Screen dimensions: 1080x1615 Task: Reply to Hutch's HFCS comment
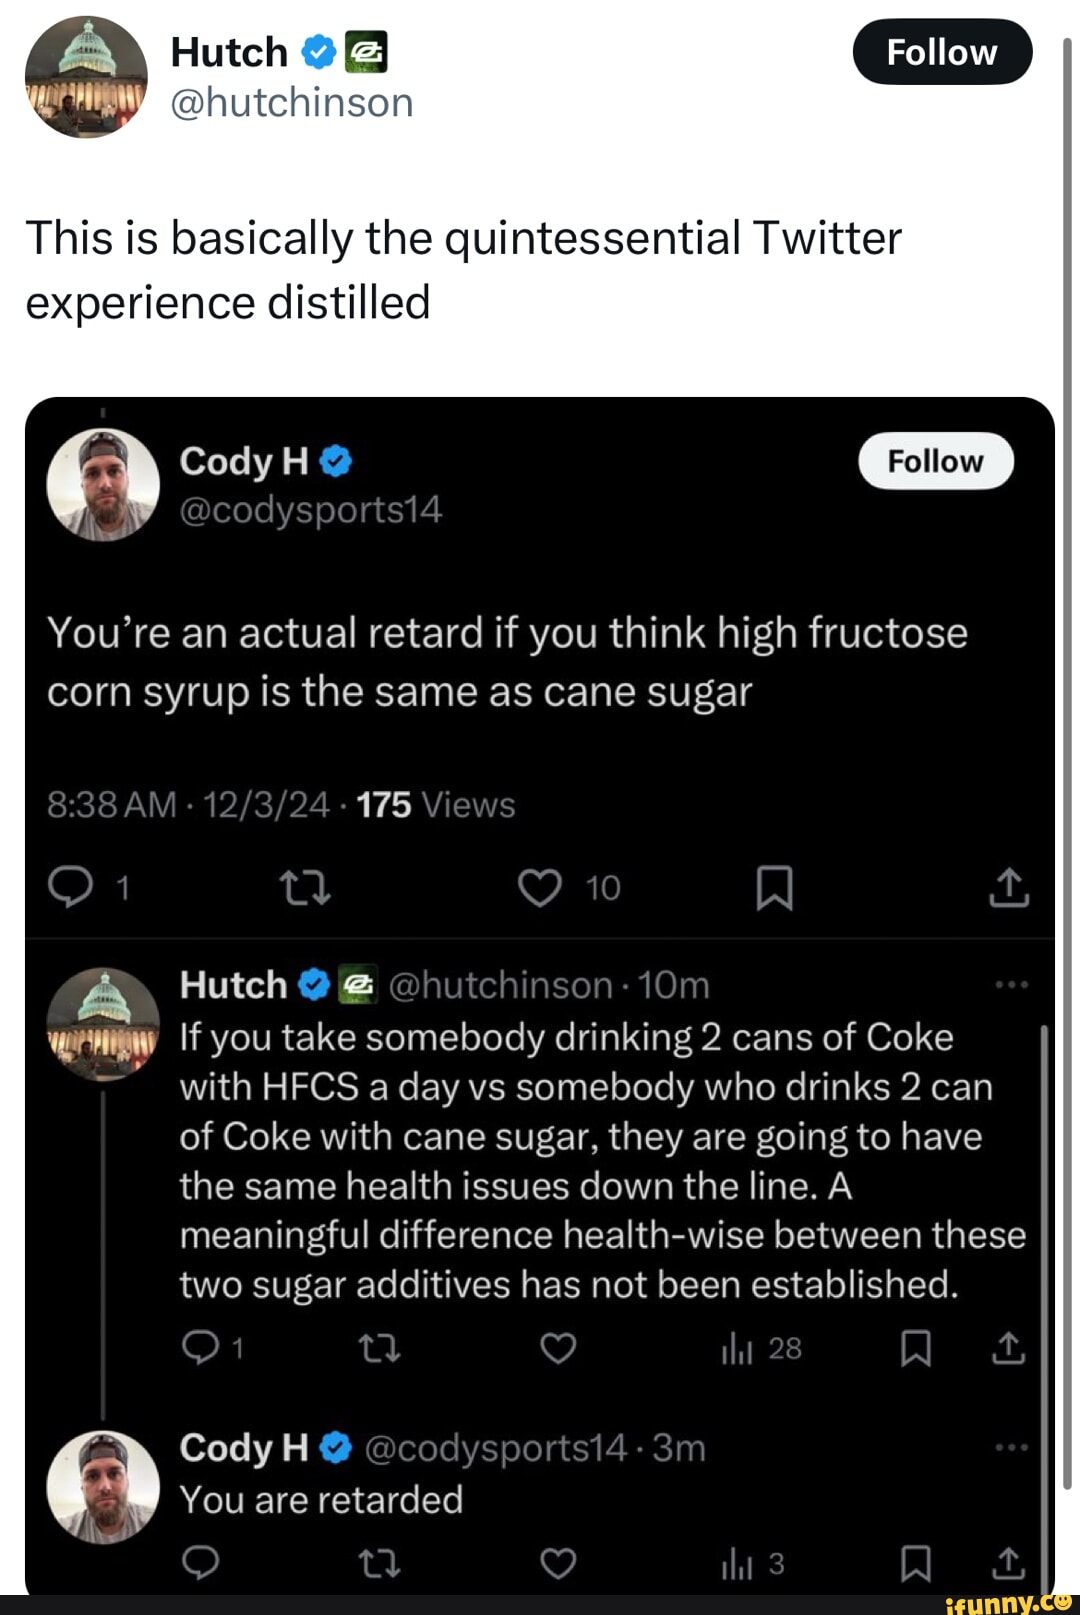point(200,1349)
